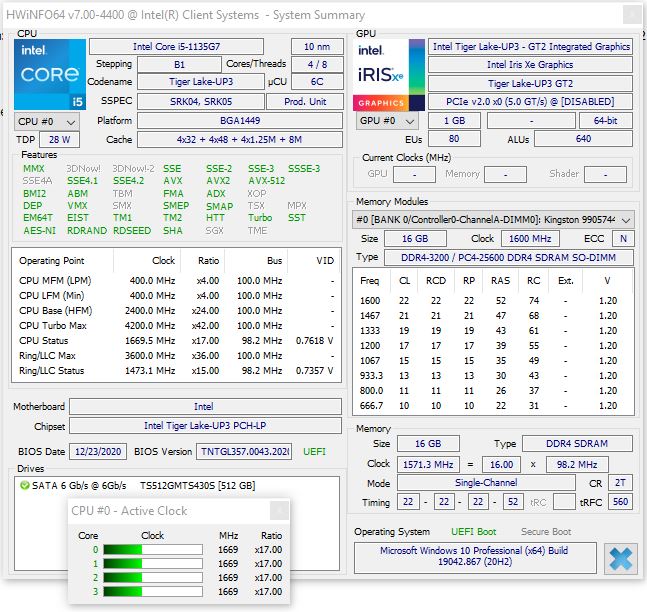
Task: Click the Prod. Unit field
Action: point(305,102)
